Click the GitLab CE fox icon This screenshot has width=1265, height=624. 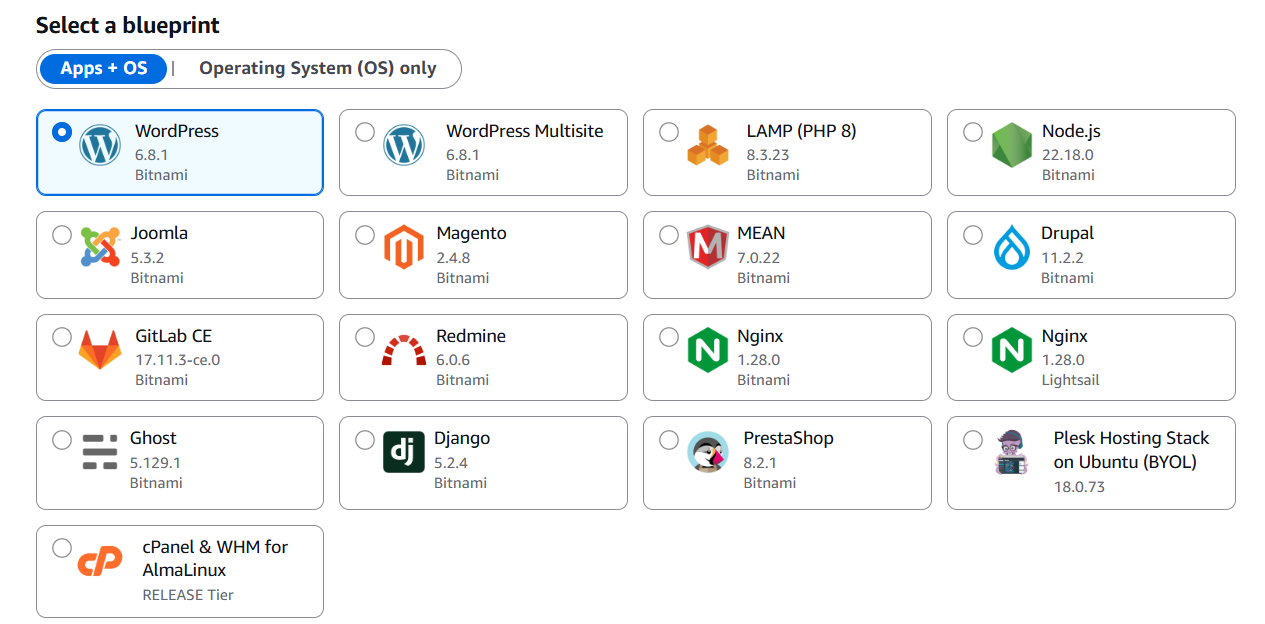[x=100, y=349]
